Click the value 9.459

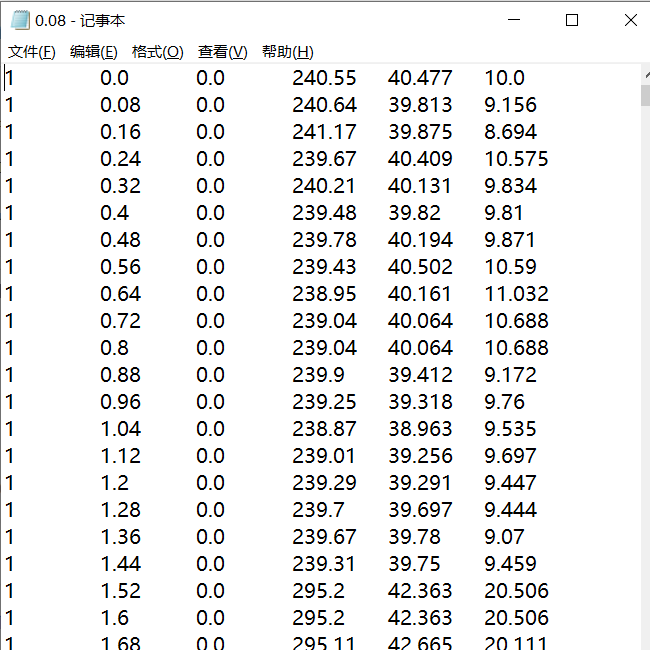[x=510, y=564]
